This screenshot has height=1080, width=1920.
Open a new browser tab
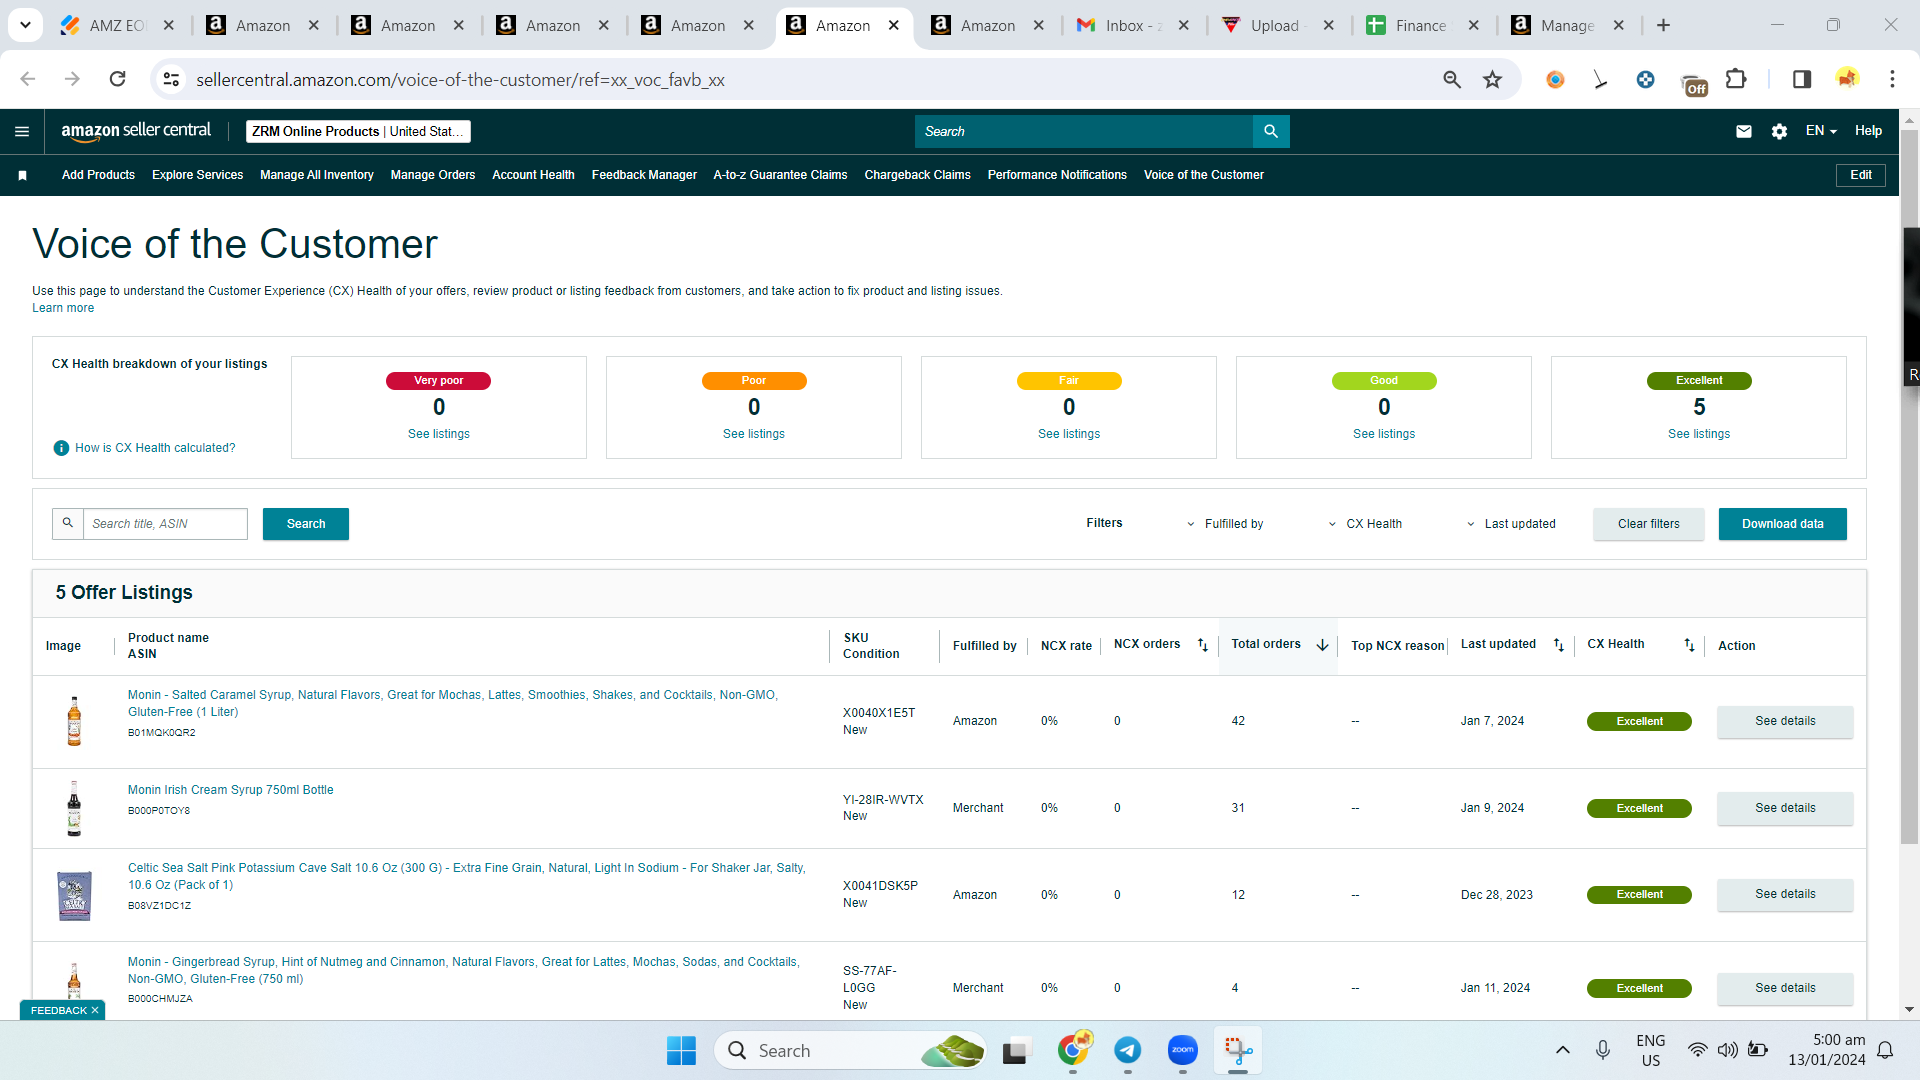1663,25
